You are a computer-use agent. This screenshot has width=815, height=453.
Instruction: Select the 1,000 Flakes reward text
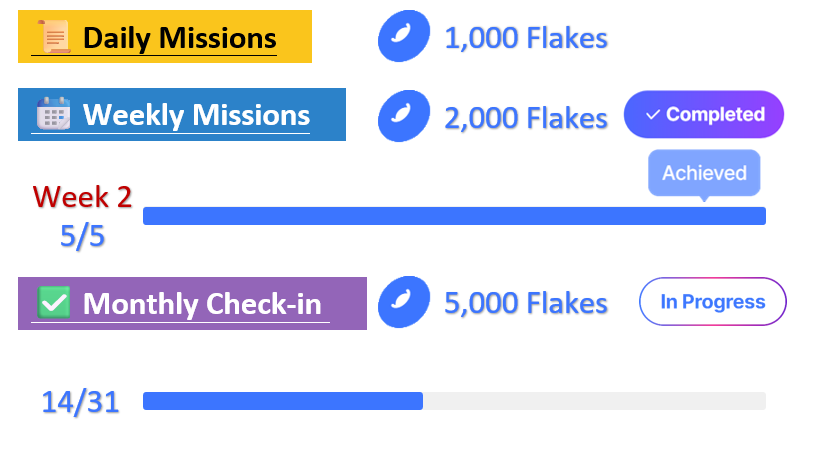(526, 38)
